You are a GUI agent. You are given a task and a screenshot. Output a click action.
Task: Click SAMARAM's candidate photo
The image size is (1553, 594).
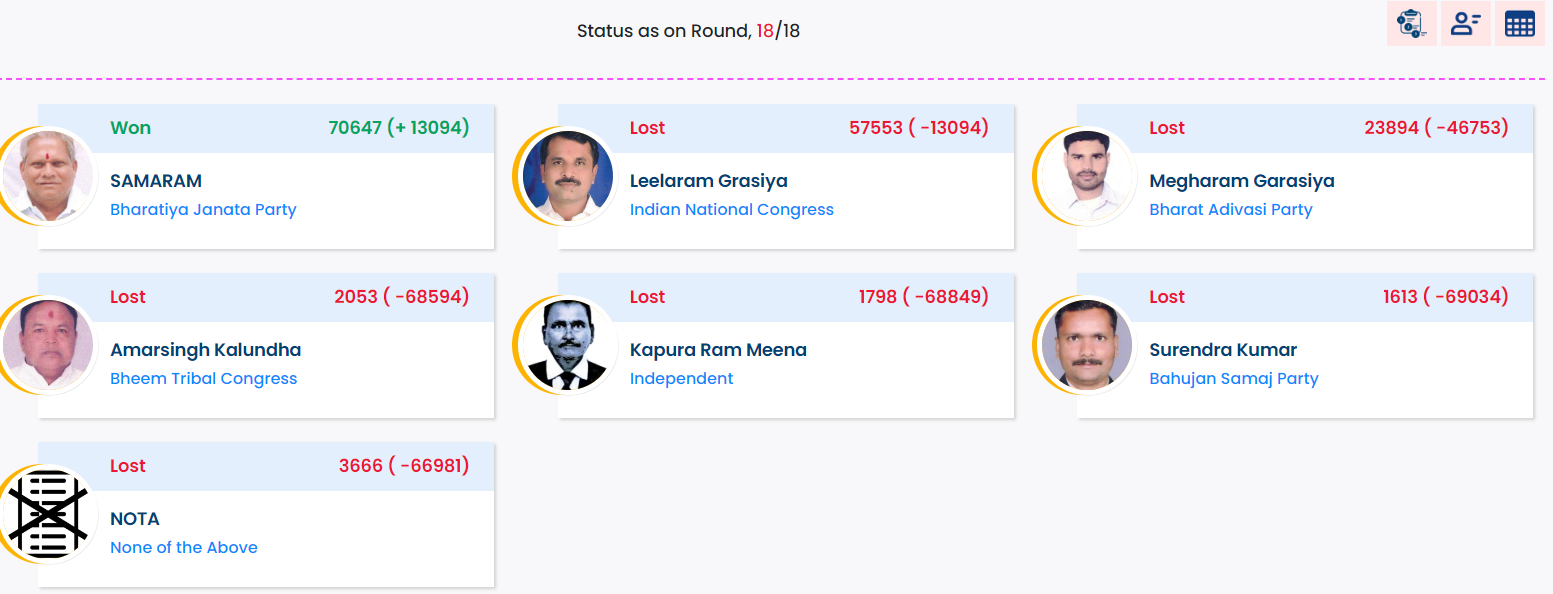point(47,176)
